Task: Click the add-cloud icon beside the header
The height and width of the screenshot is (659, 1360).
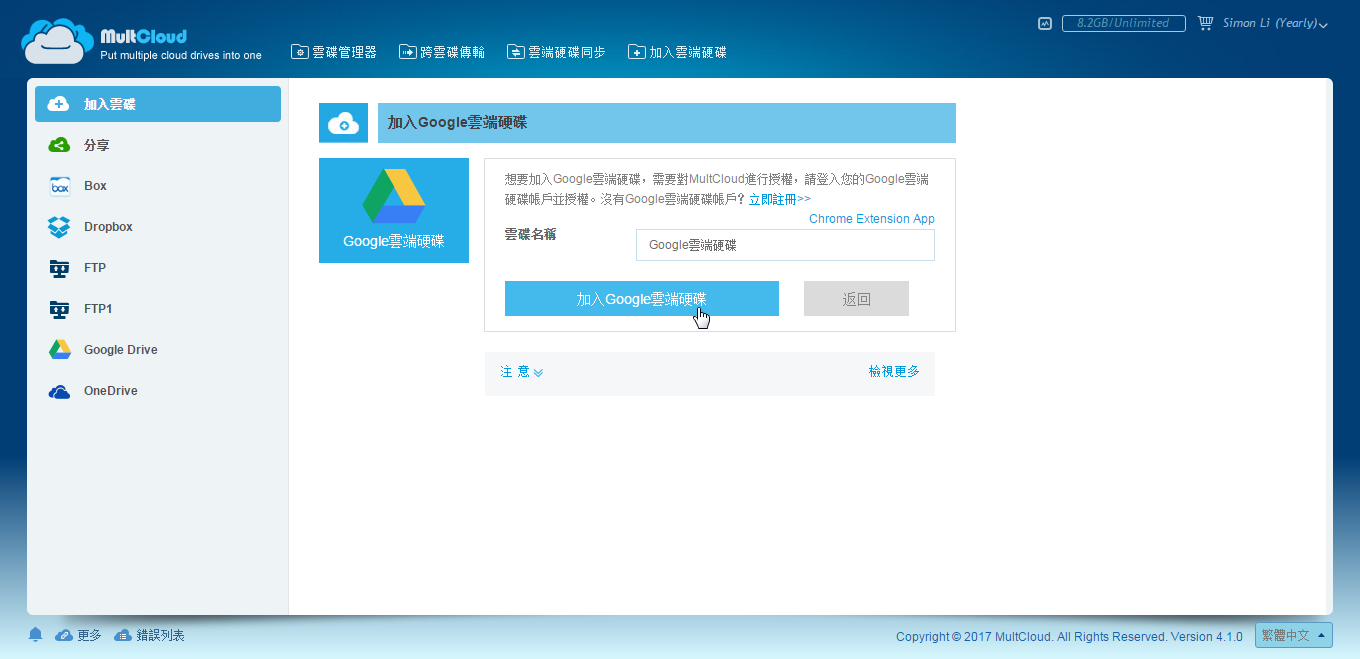Action: click(344, 123)
